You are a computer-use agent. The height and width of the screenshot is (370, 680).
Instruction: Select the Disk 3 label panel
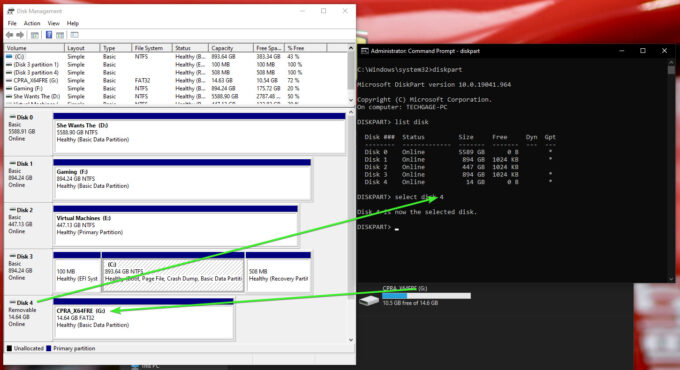[x=28, y=272]
